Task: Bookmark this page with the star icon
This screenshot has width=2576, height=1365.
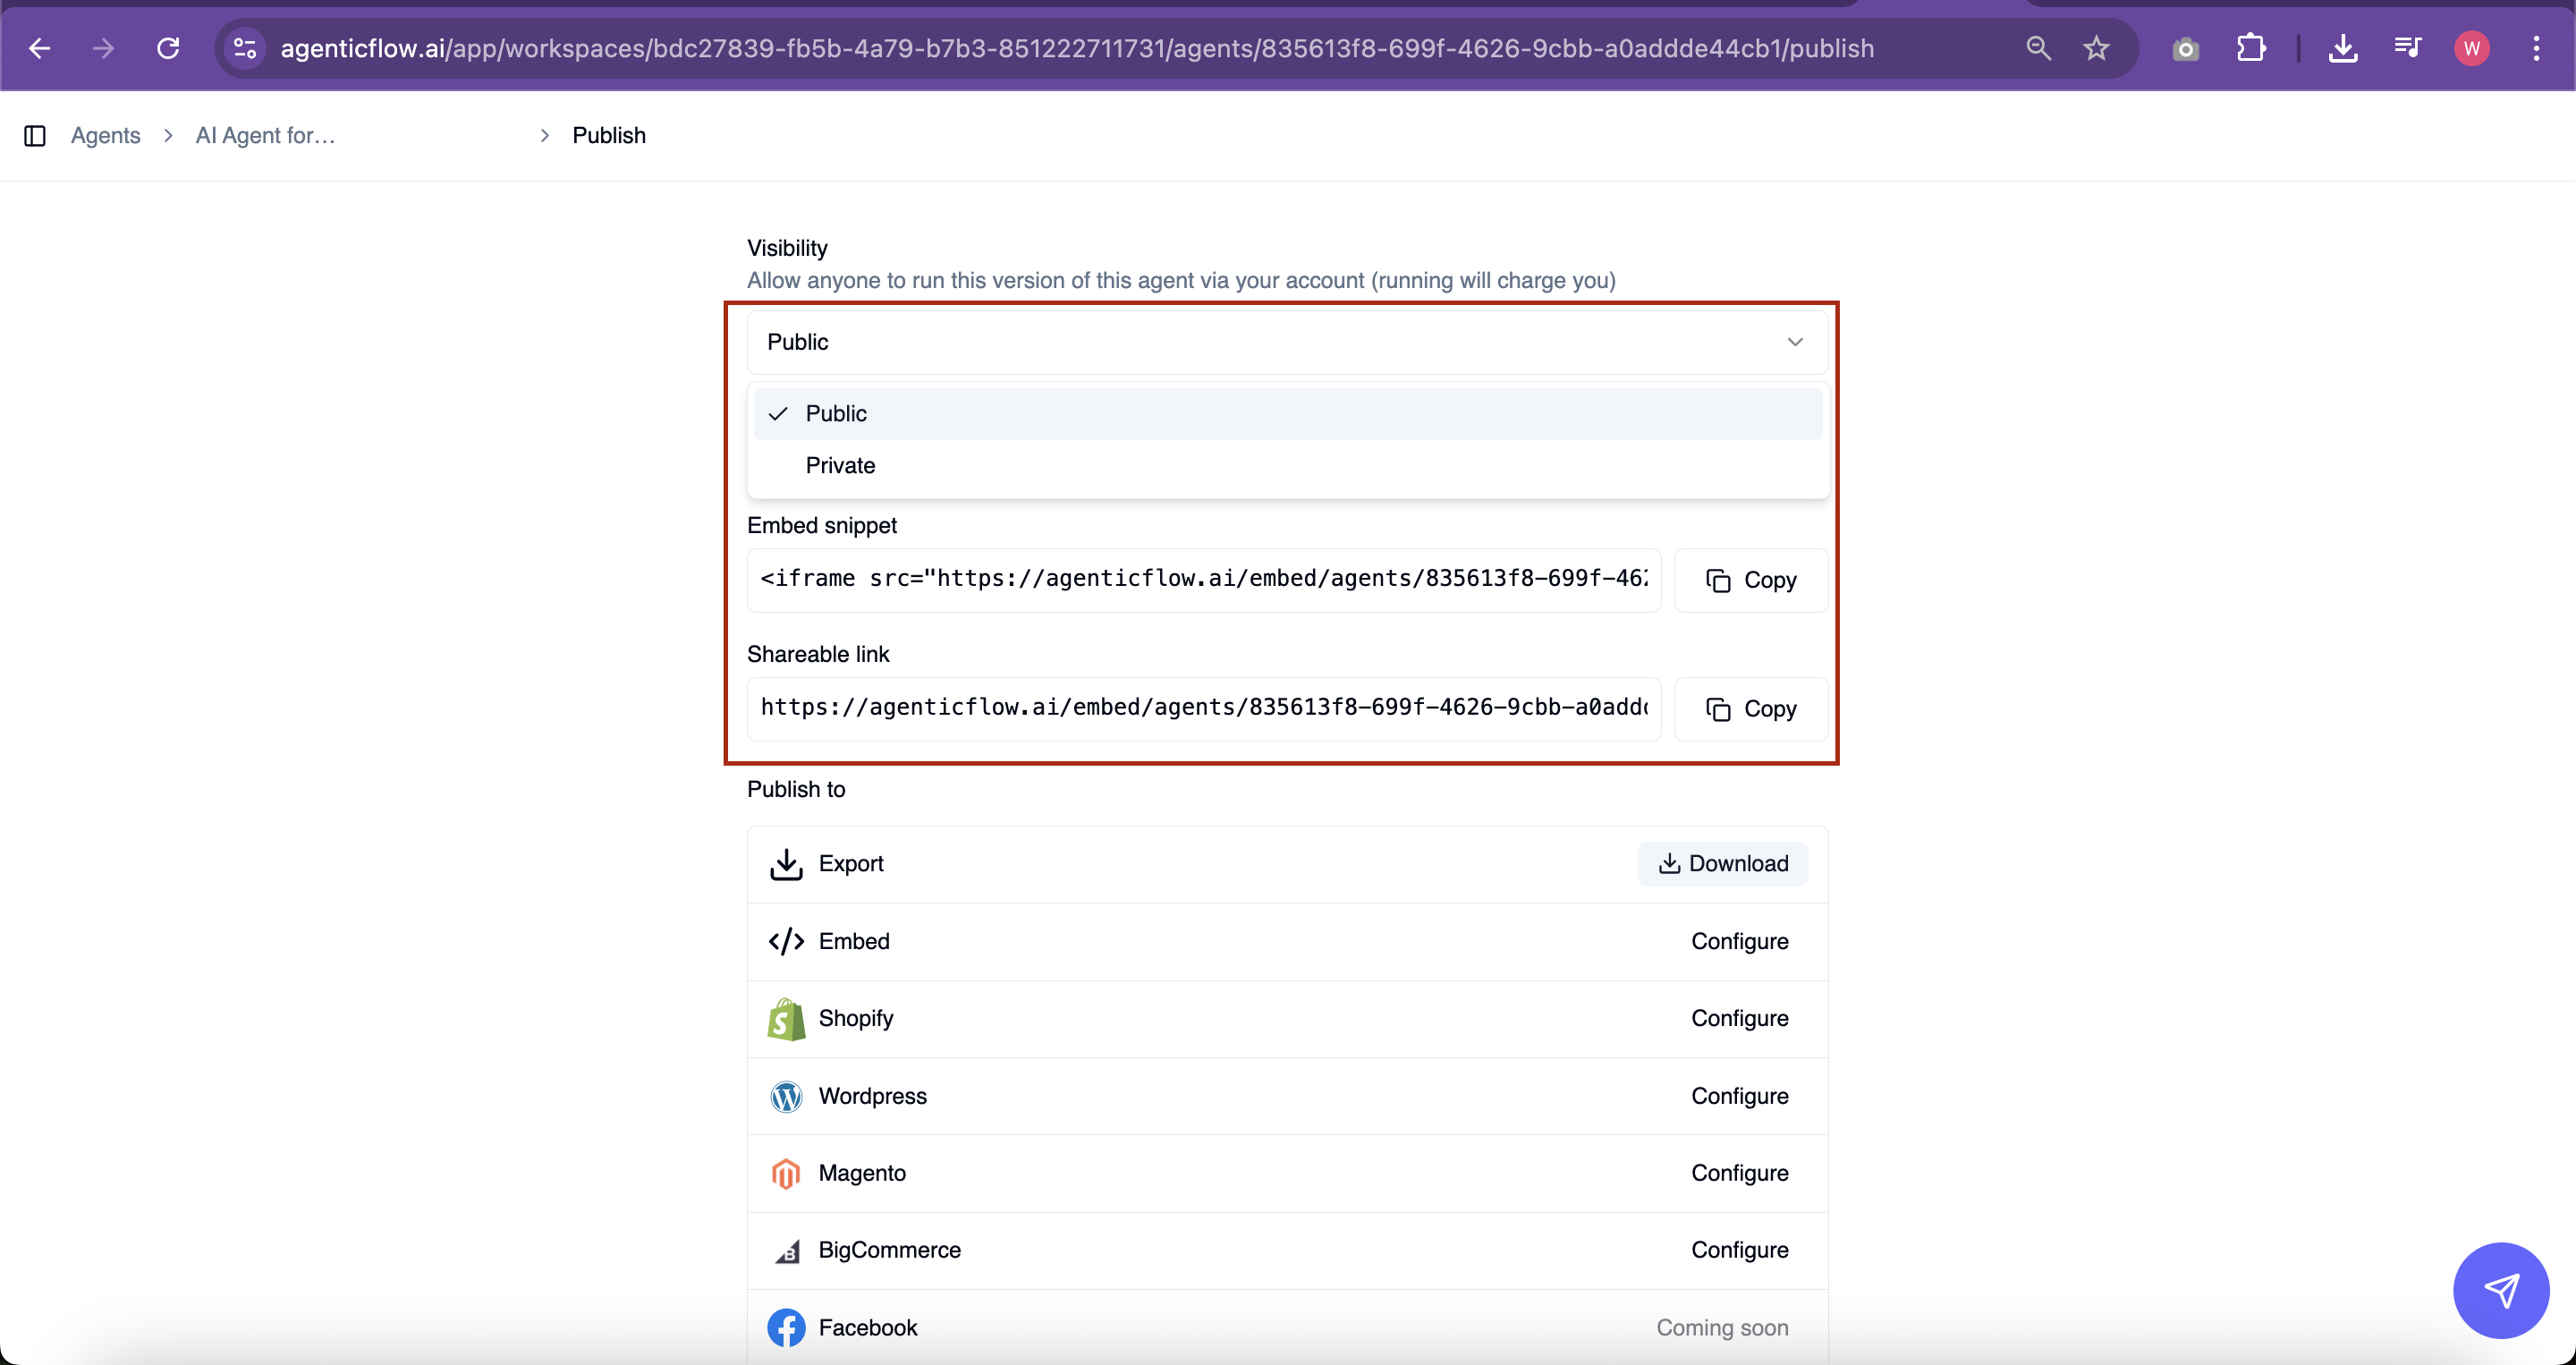Action: [x=2096, y=48]
